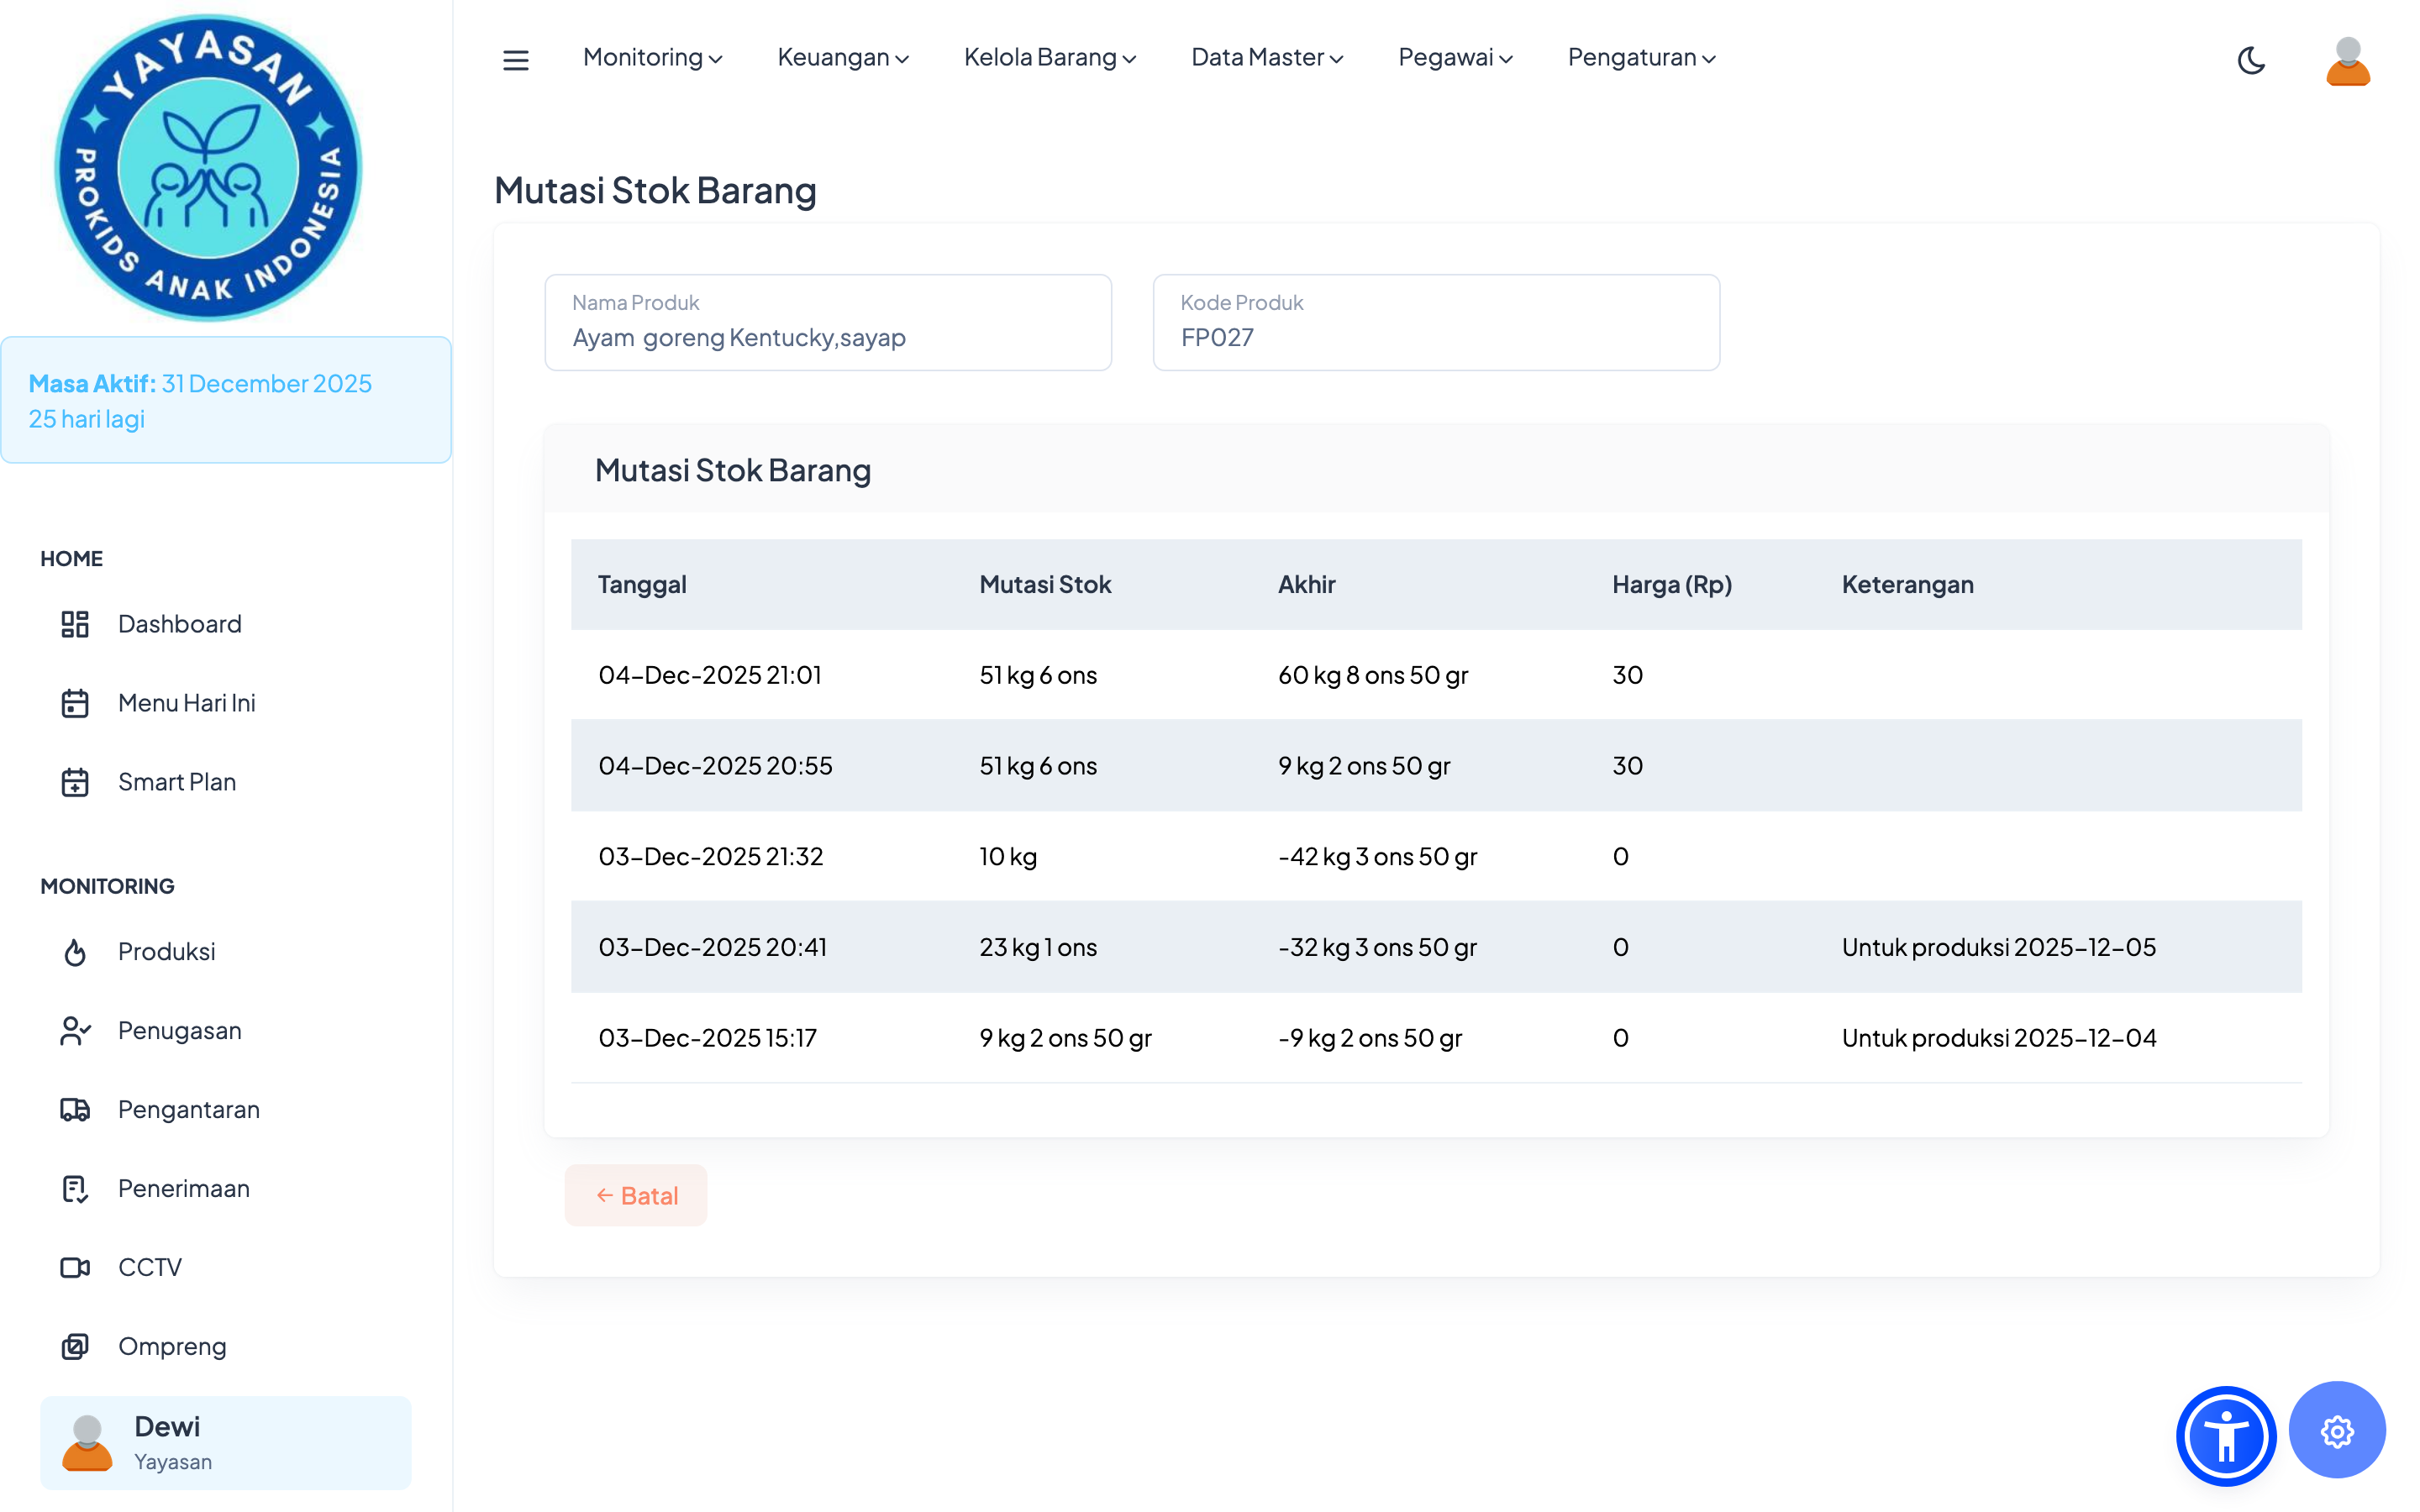Expand the Keuangan dropdown menu
Viewport: 2420px width, 1512px height.
pos(842,58)
